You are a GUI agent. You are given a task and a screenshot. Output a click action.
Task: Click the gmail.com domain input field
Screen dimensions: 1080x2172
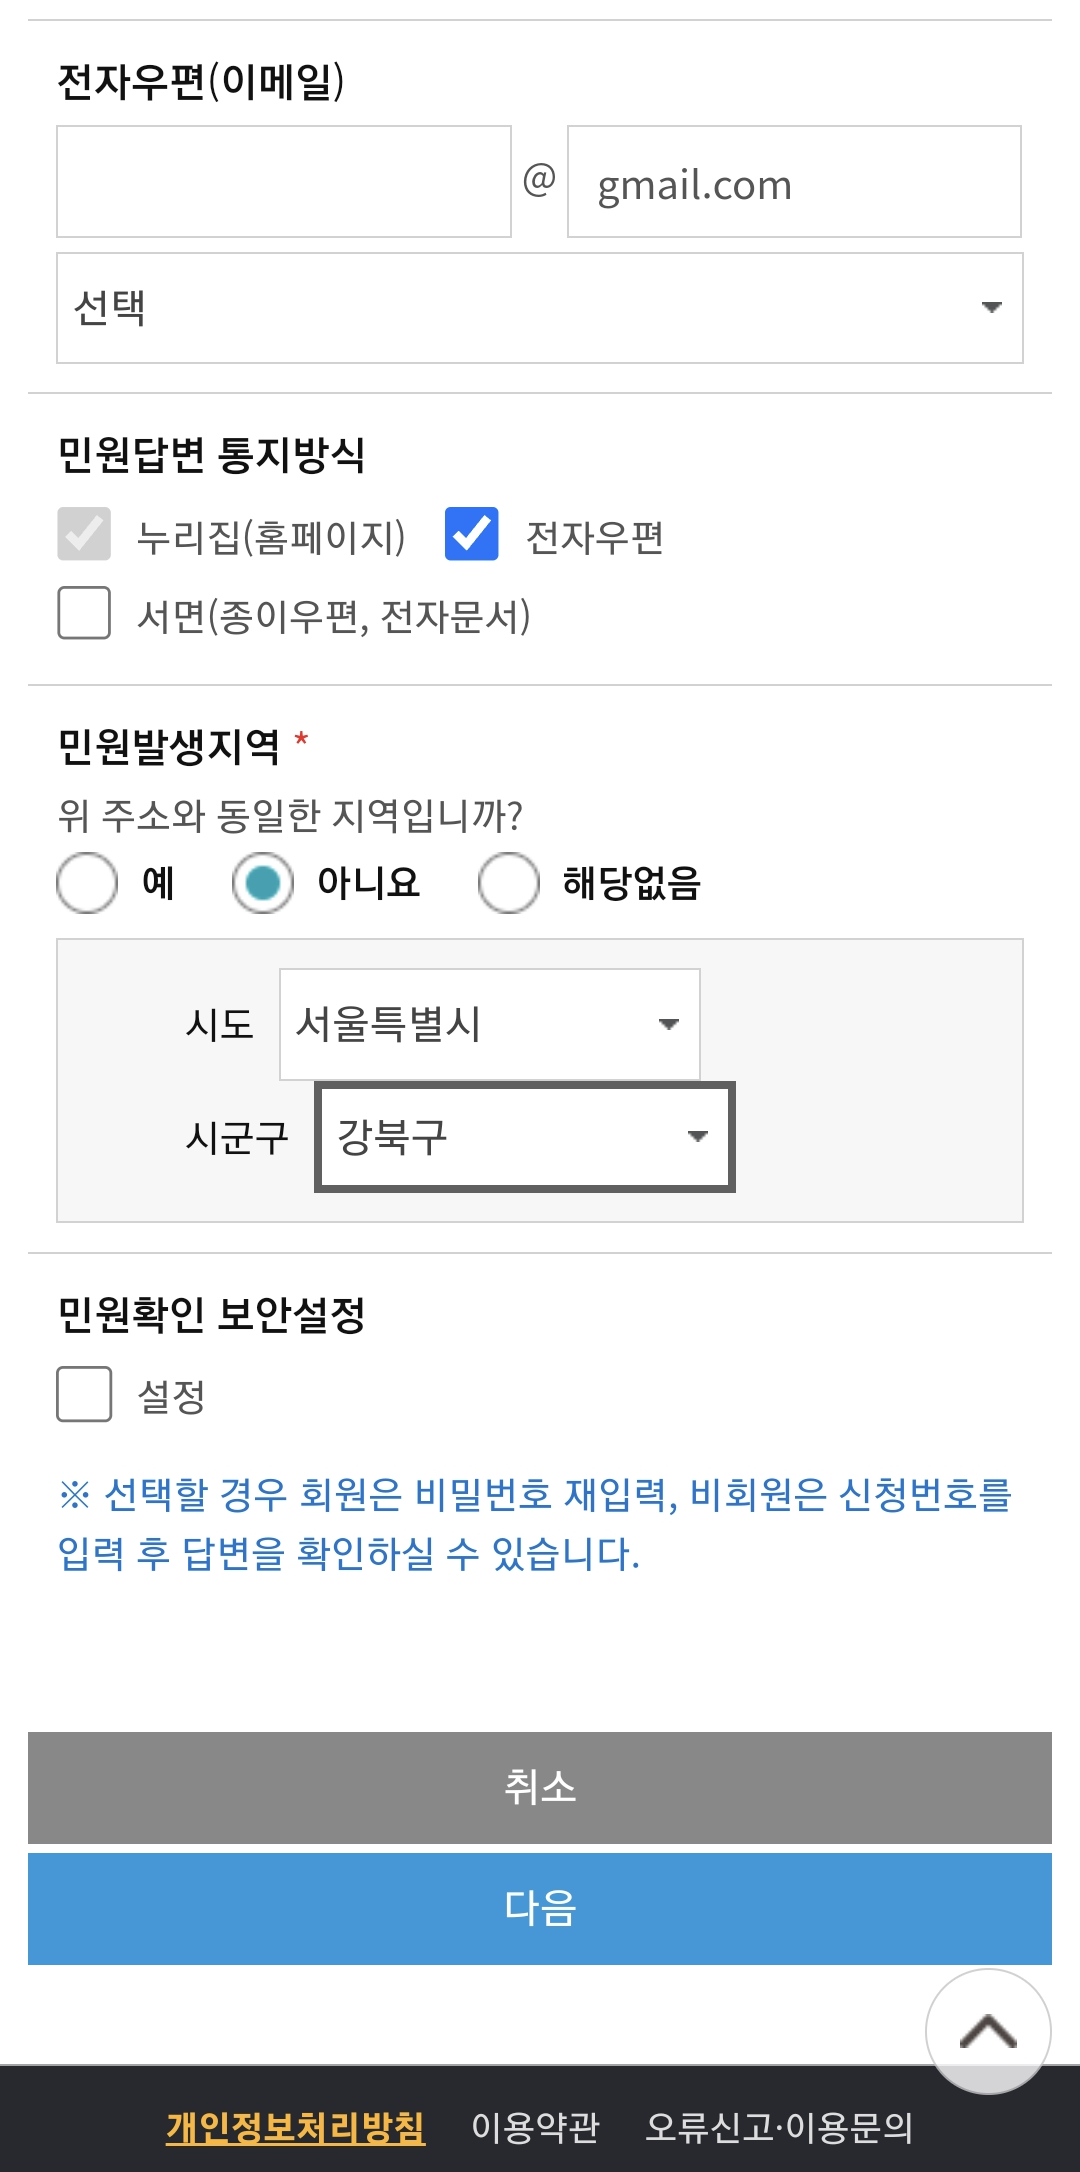click(793, 180)
